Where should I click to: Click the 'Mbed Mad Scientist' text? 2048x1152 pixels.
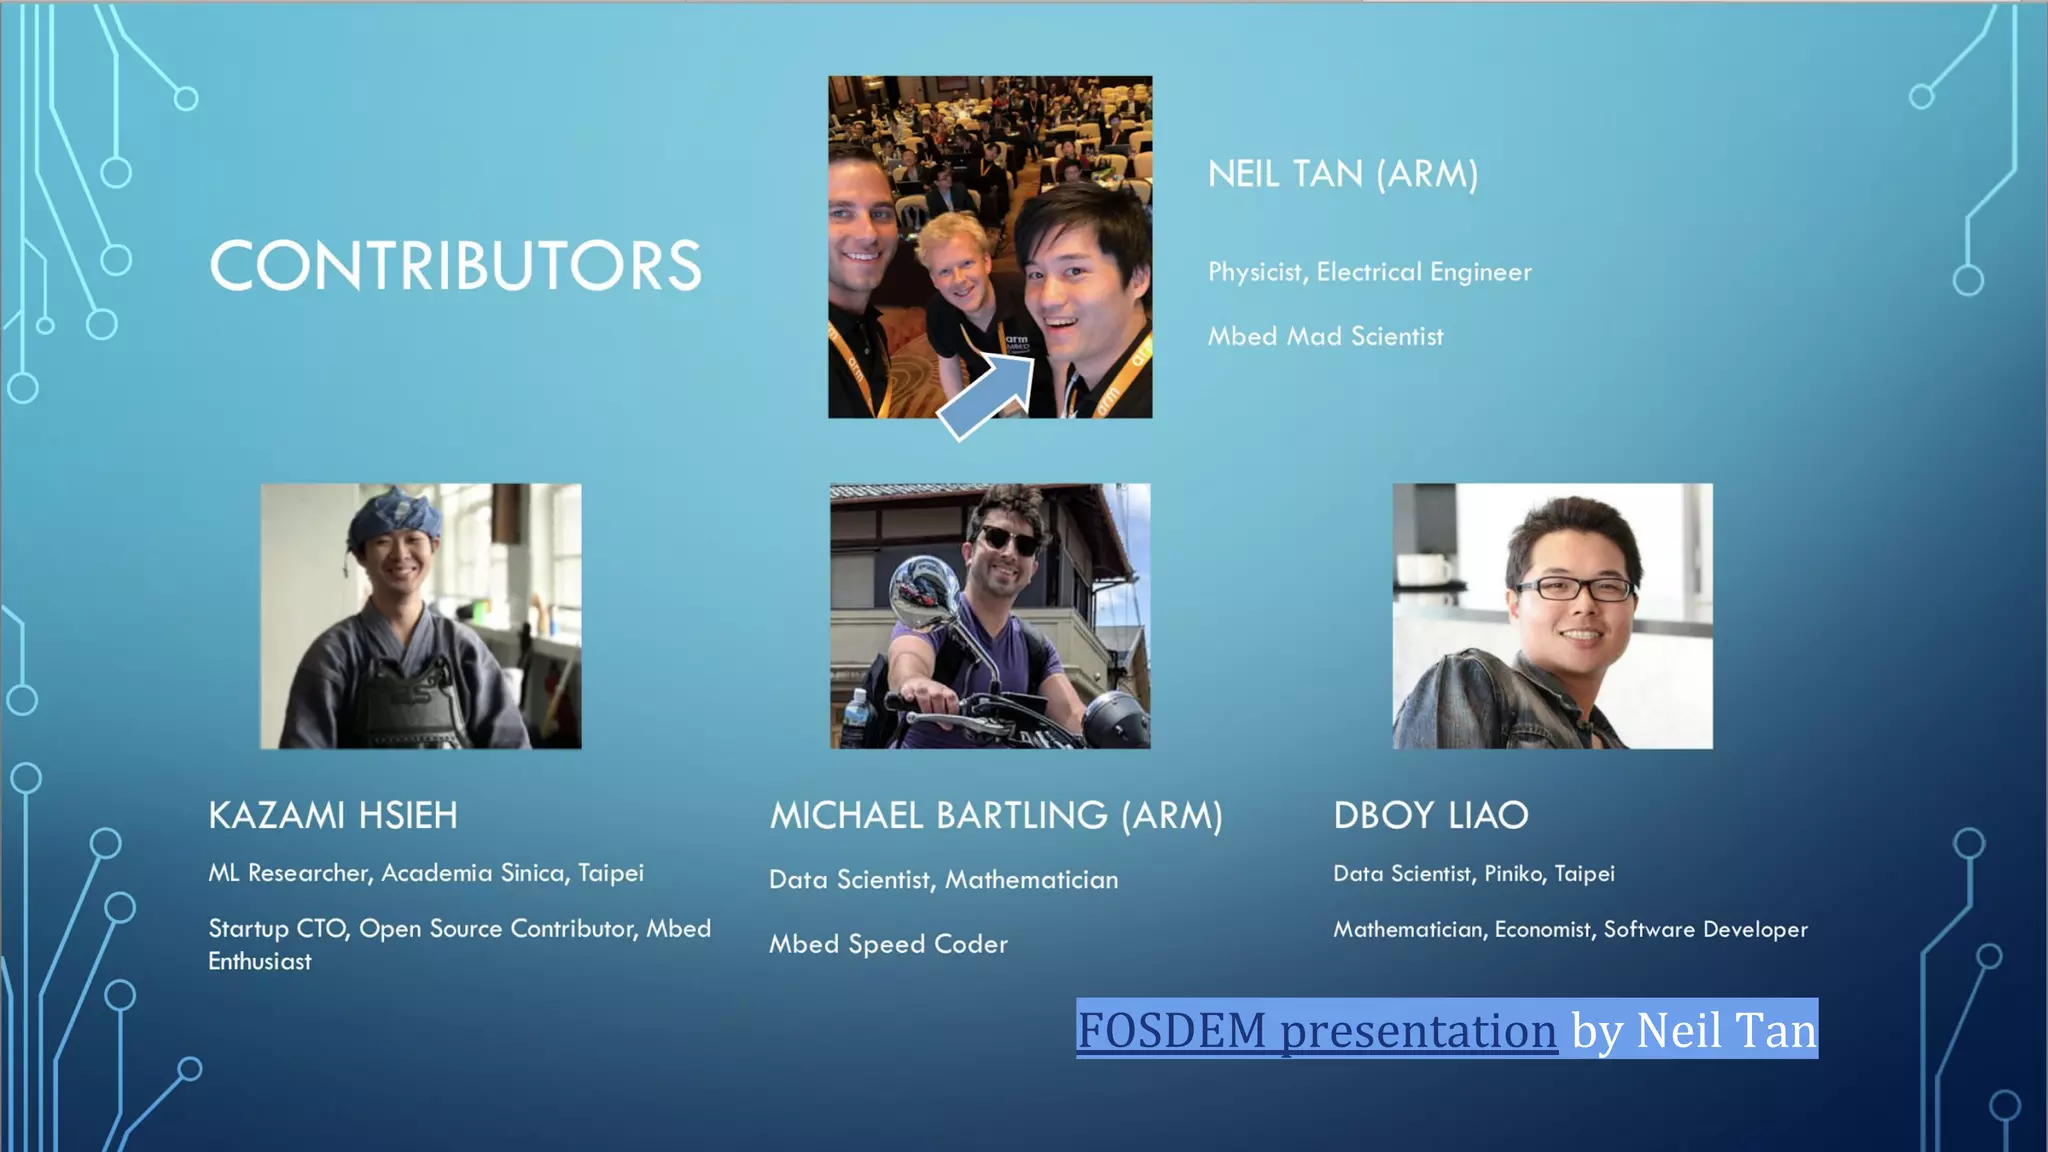point(1325,337)
